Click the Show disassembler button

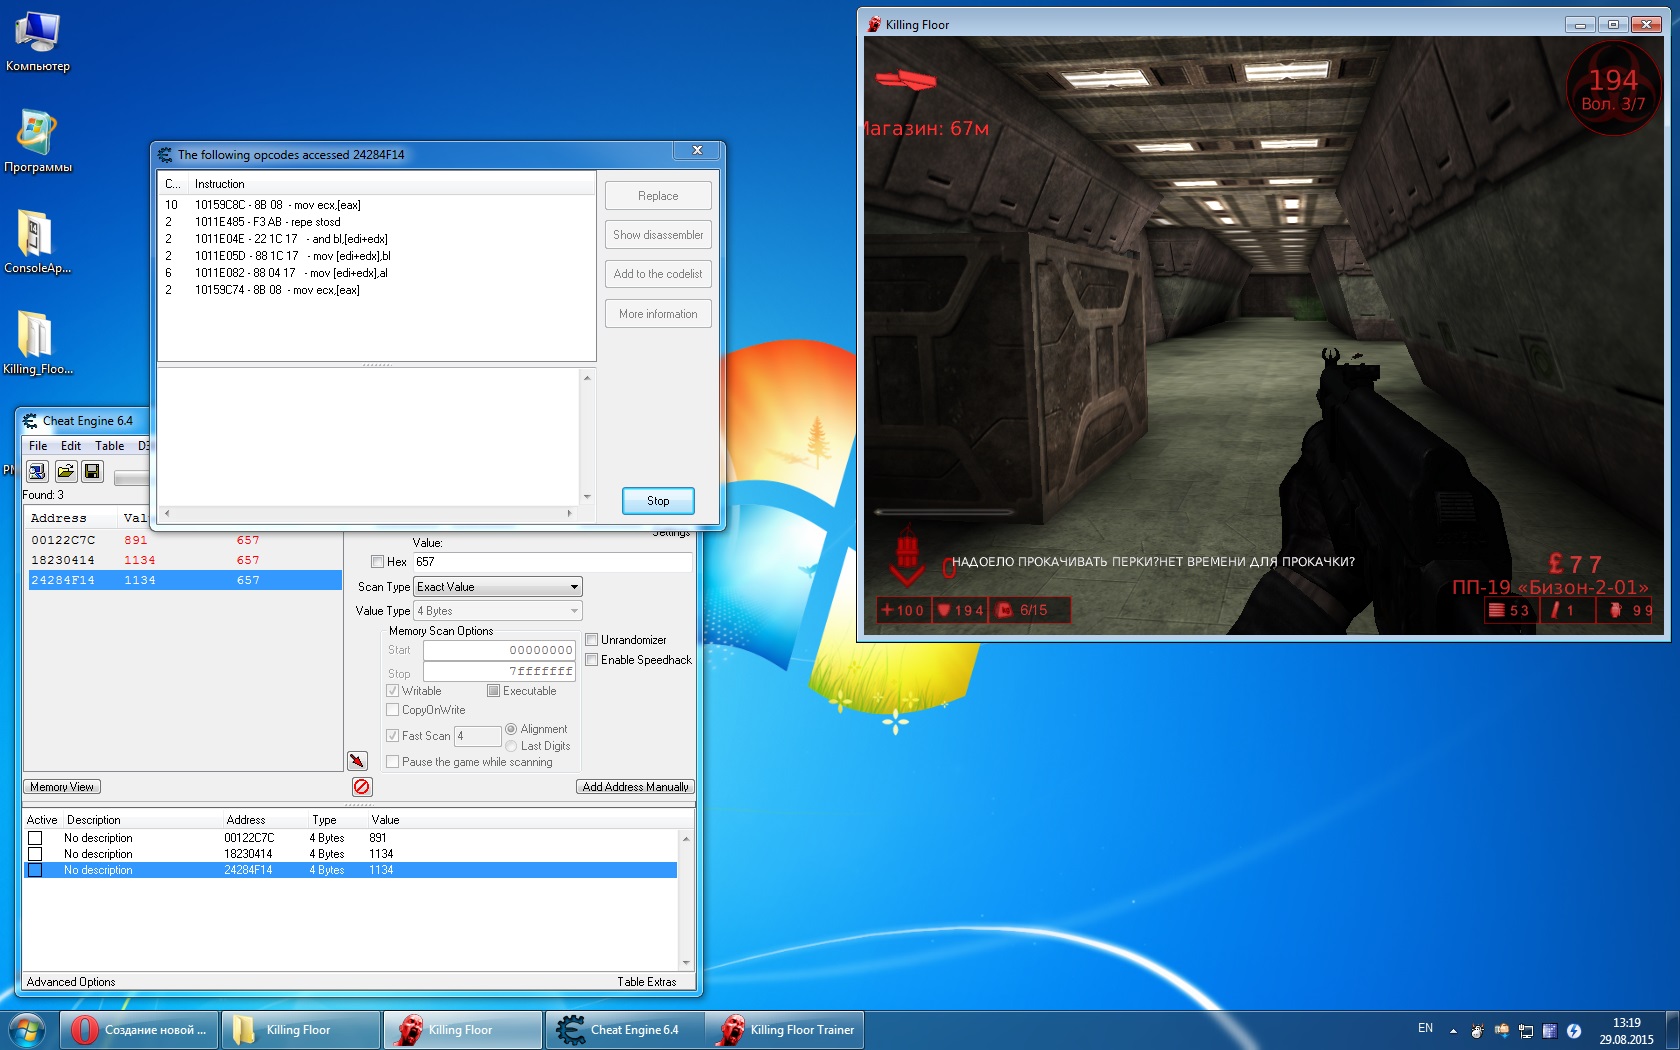point(658,235)
